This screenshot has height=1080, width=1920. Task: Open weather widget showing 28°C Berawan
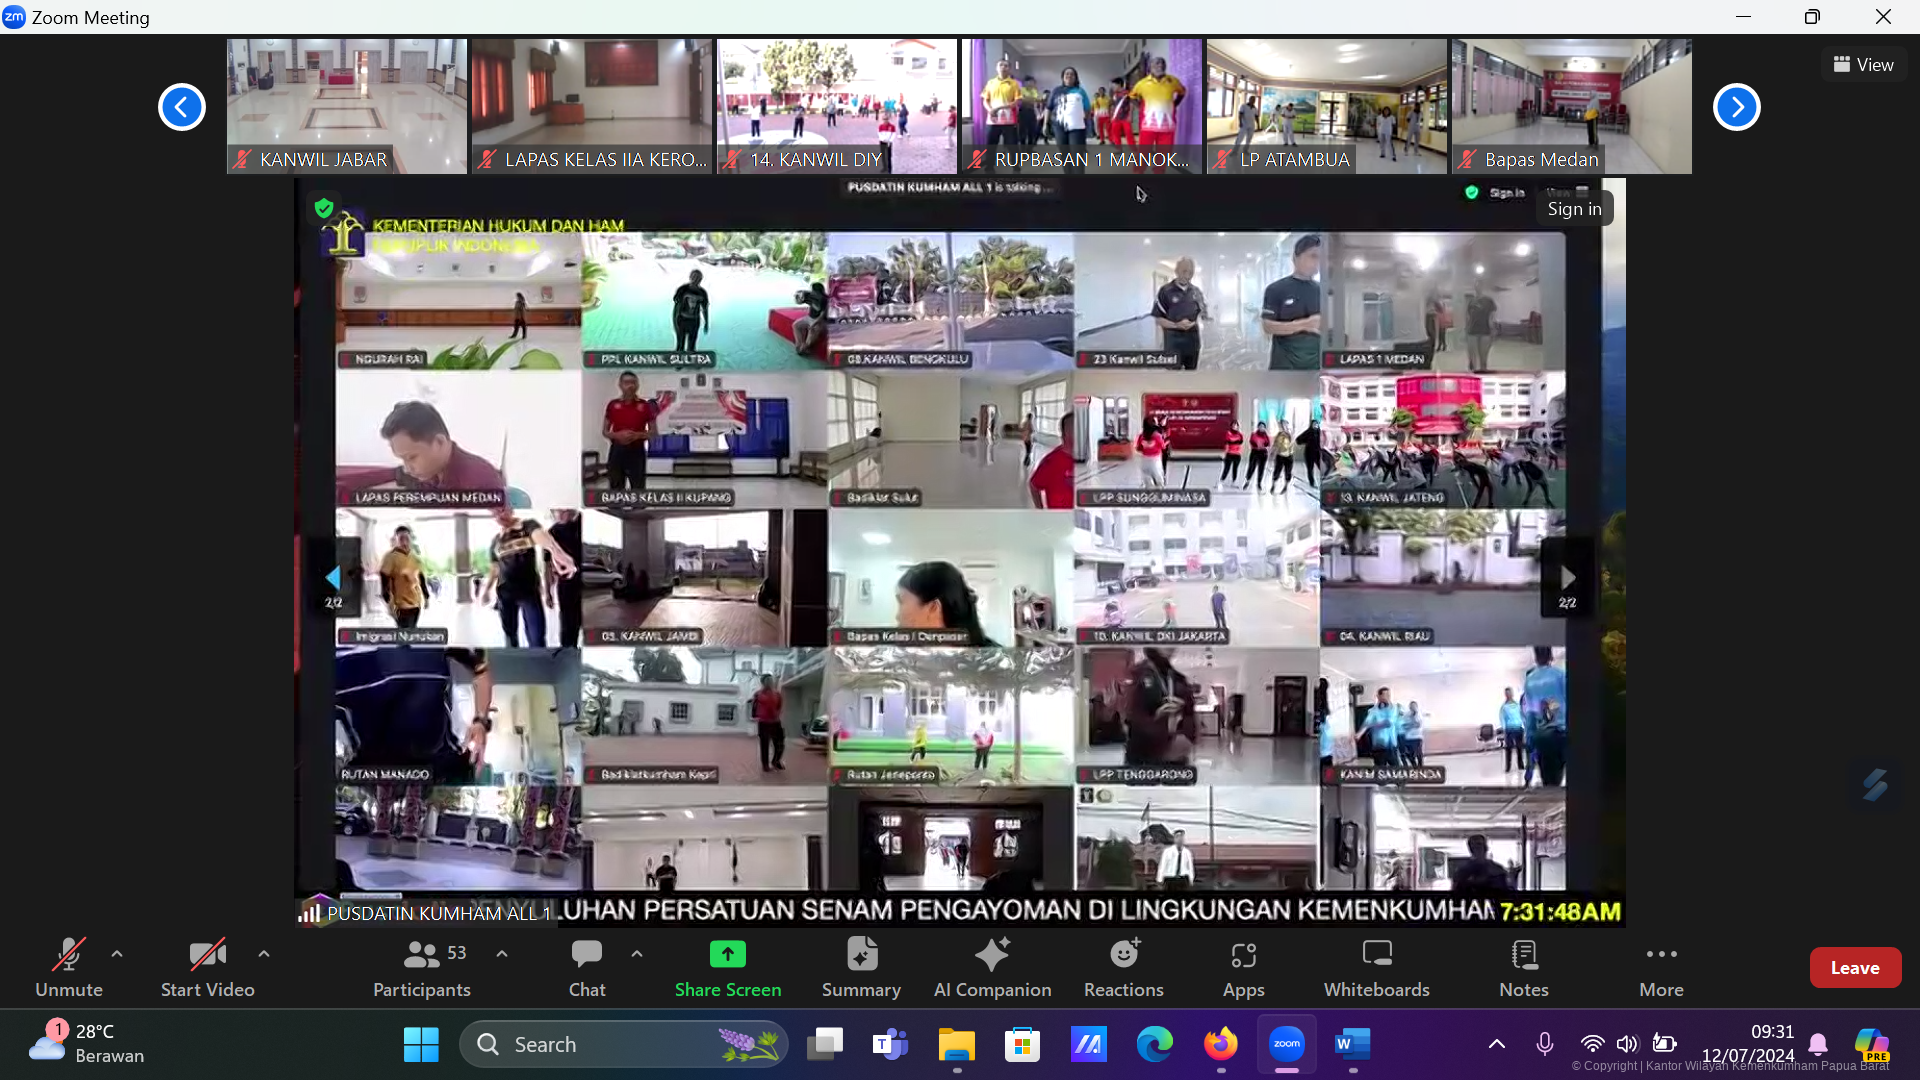[86, 1044]
